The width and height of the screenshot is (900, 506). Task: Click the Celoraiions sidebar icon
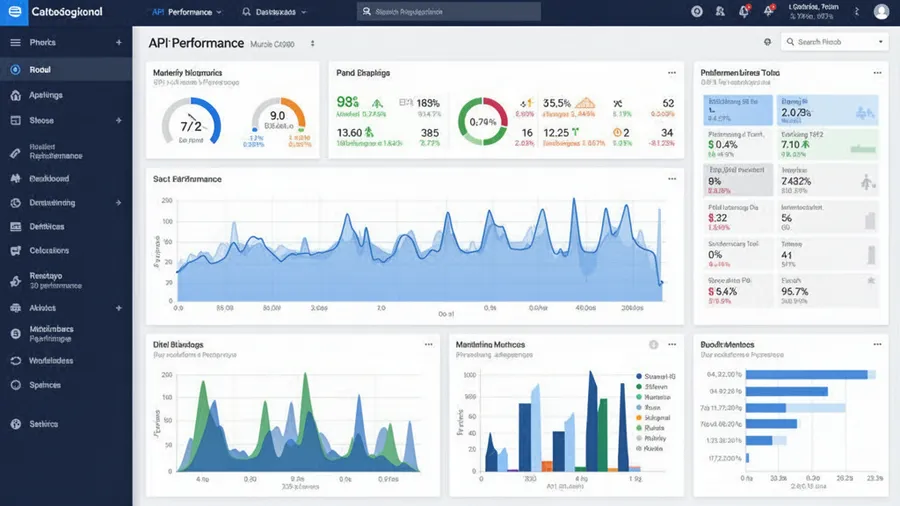click(15, 251)
